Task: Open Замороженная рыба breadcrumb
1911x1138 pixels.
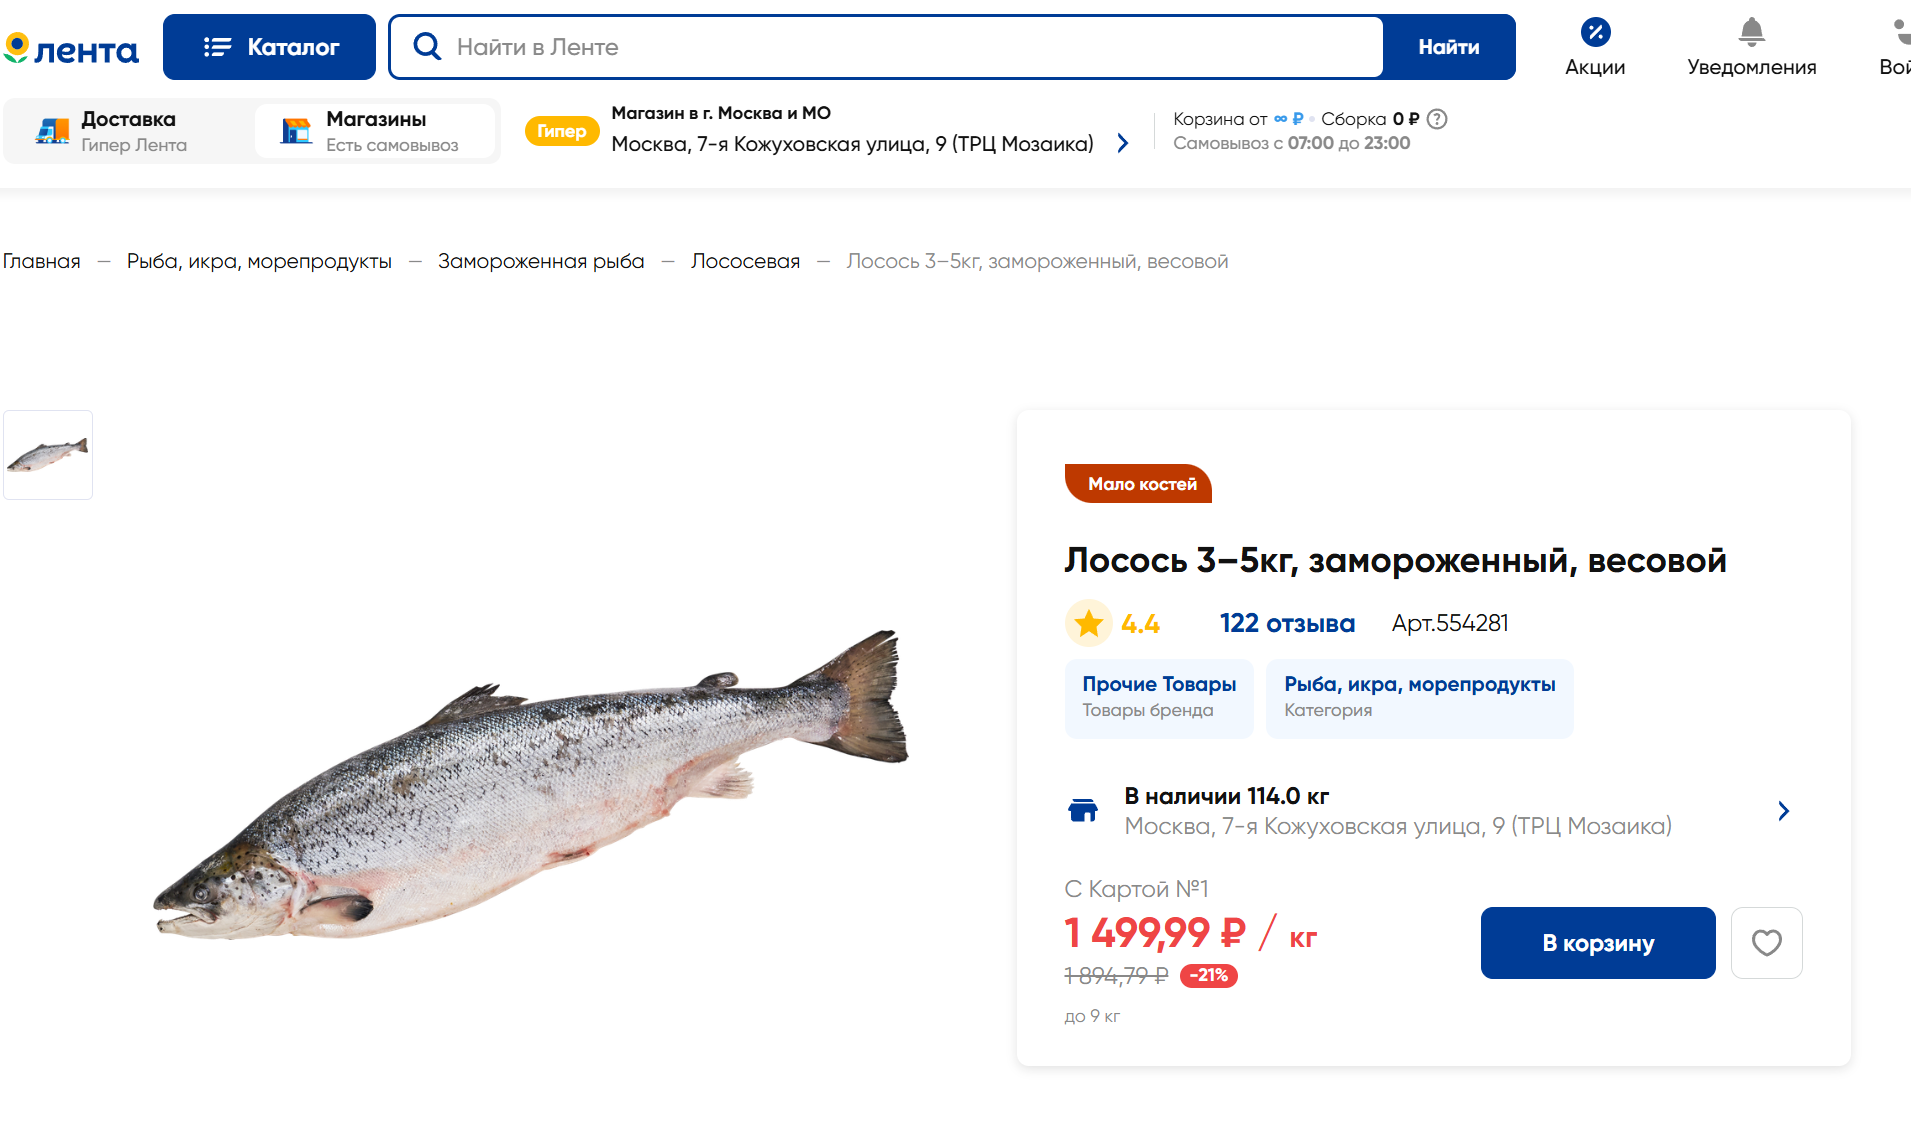Action: (x=540, y=261)
